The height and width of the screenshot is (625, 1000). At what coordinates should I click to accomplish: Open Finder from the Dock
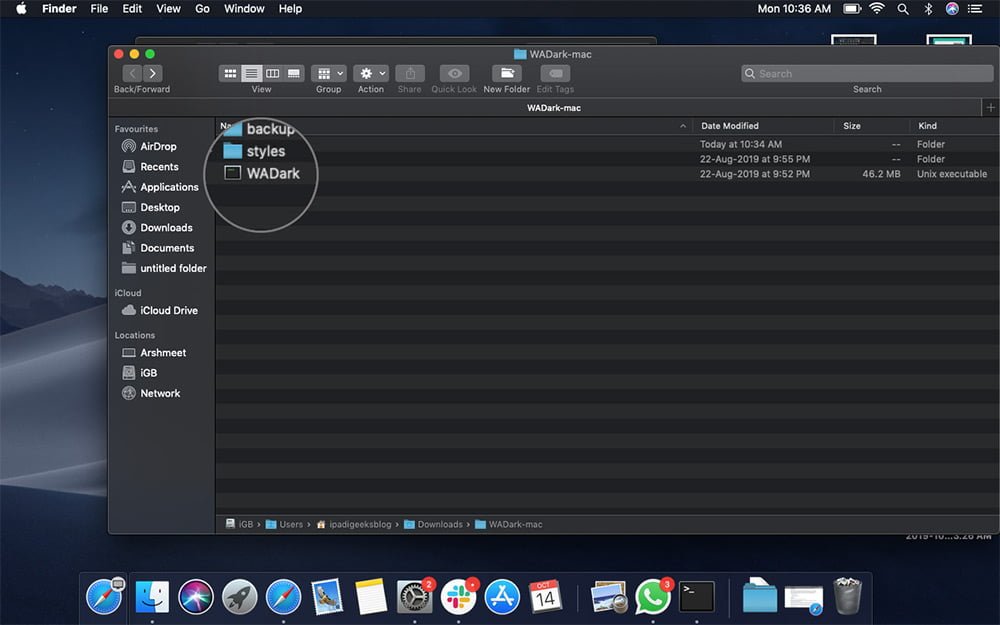(152, 598)
